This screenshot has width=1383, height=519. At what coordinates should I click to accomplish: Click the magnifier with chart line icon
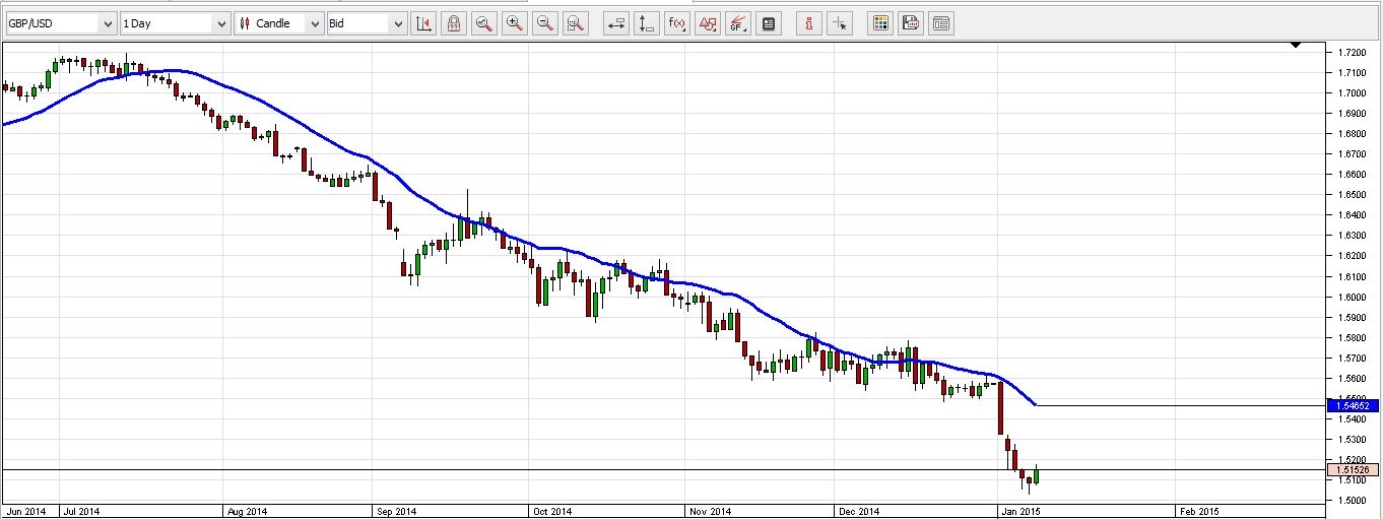tap(484, 23)
